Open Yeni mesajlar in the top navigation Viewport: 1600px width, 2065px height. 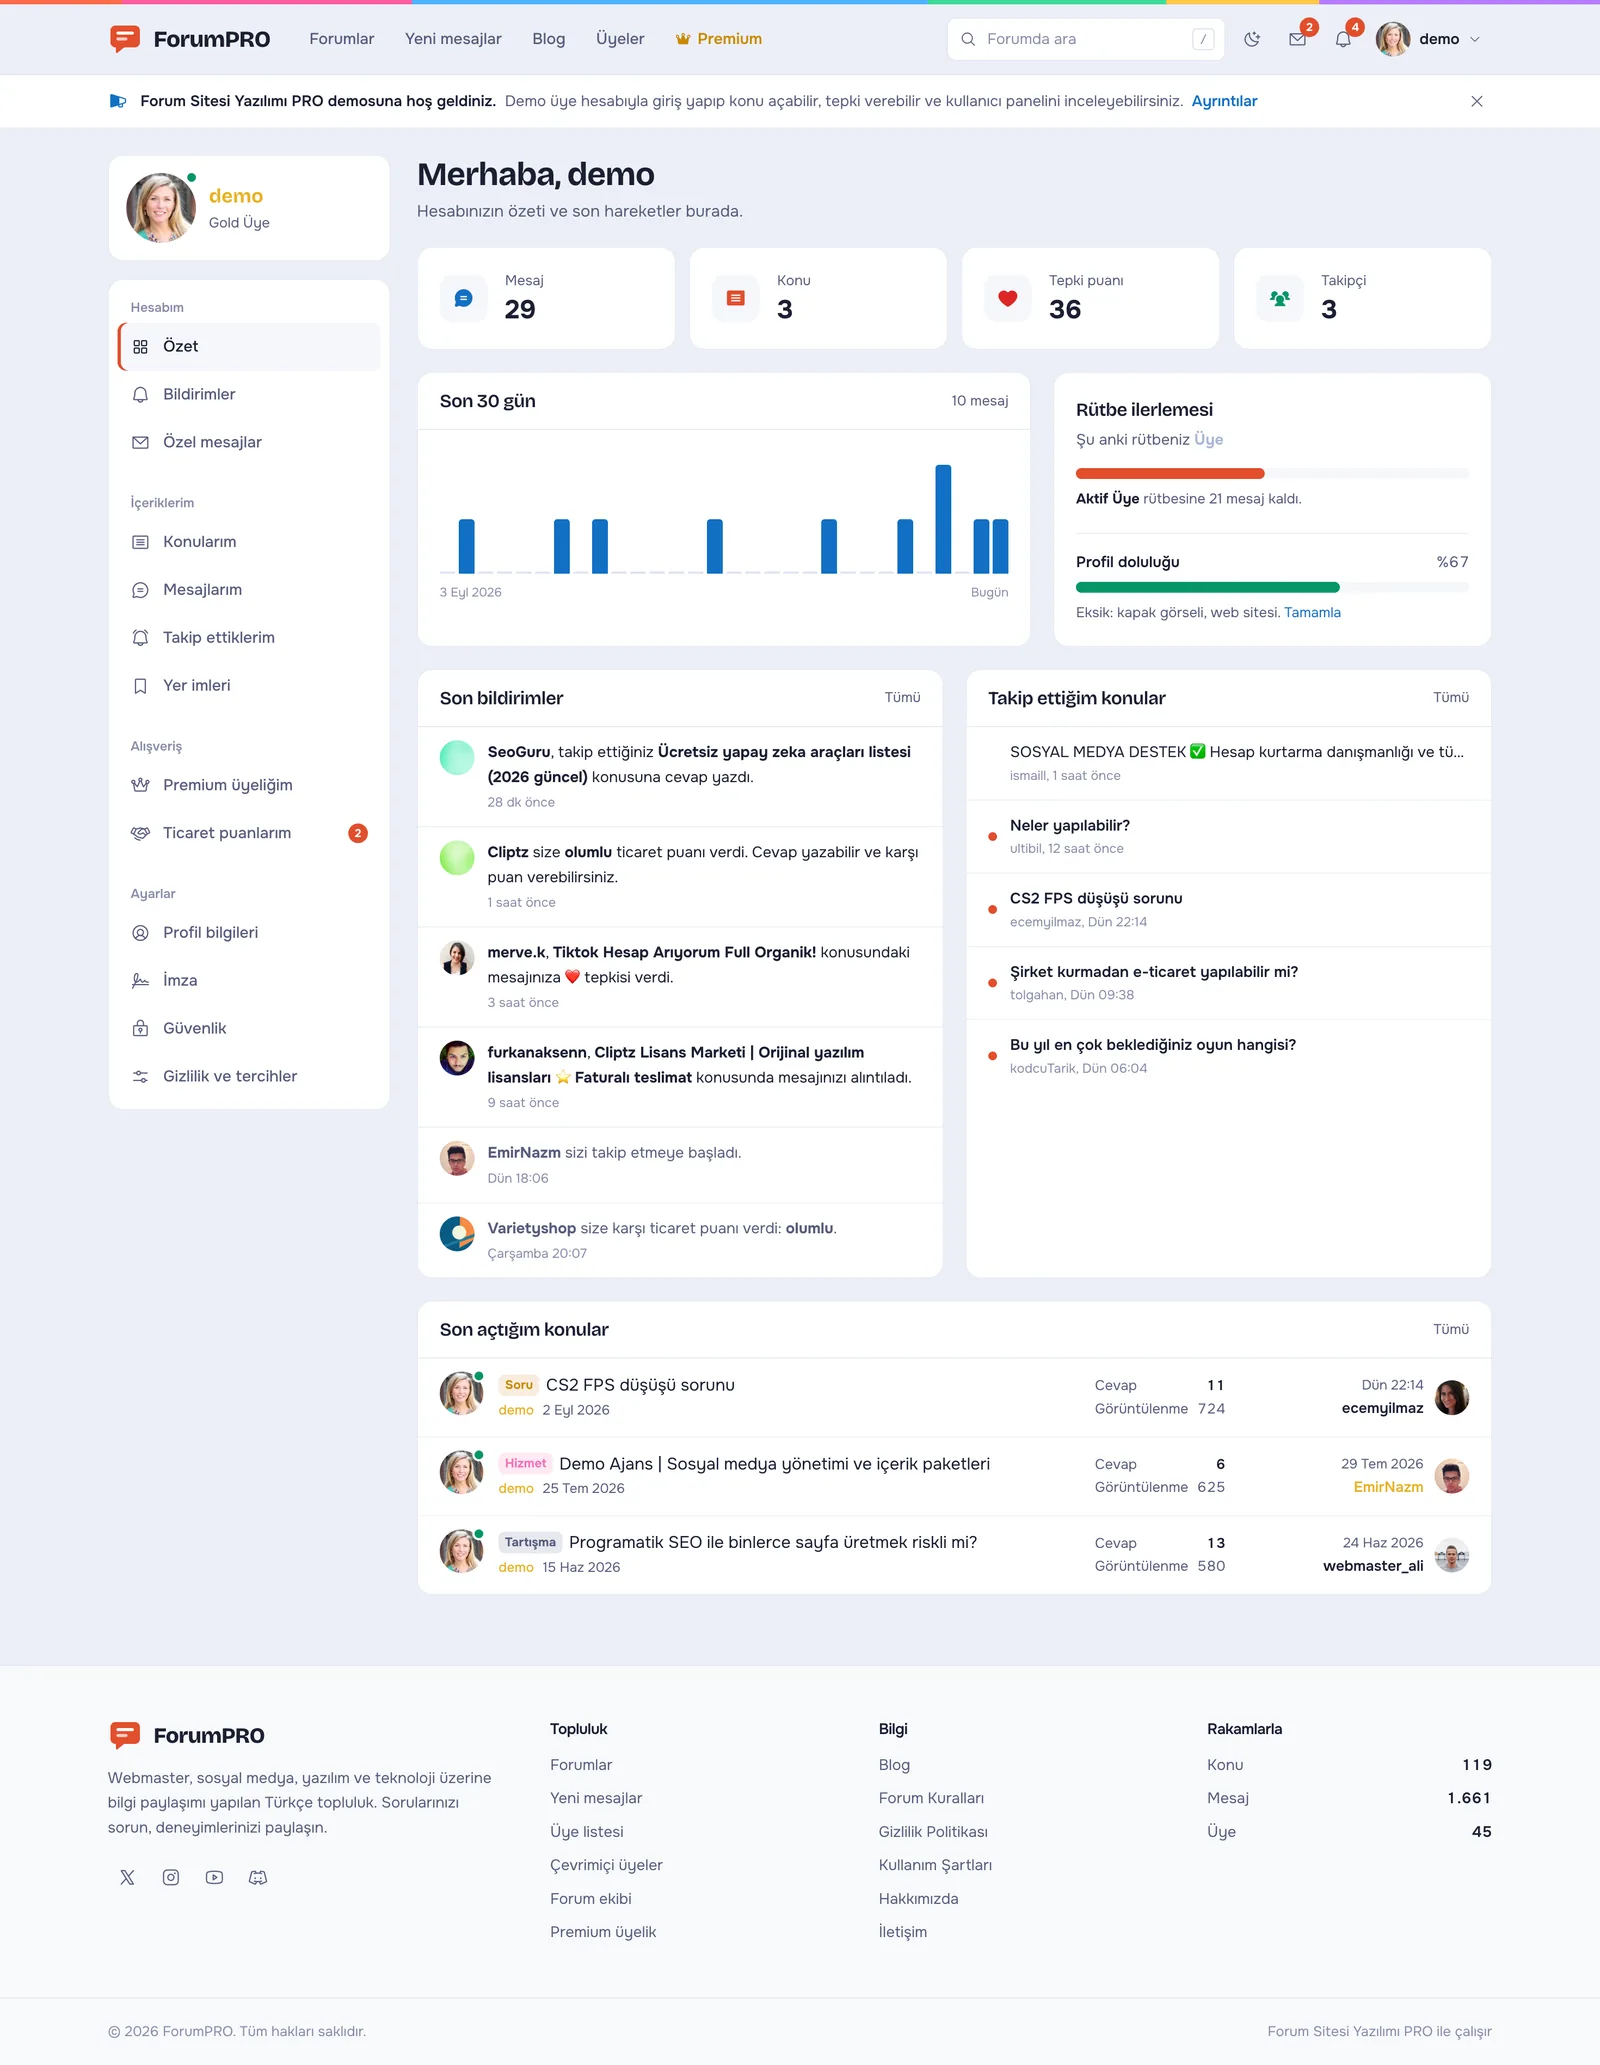(453, 39)
